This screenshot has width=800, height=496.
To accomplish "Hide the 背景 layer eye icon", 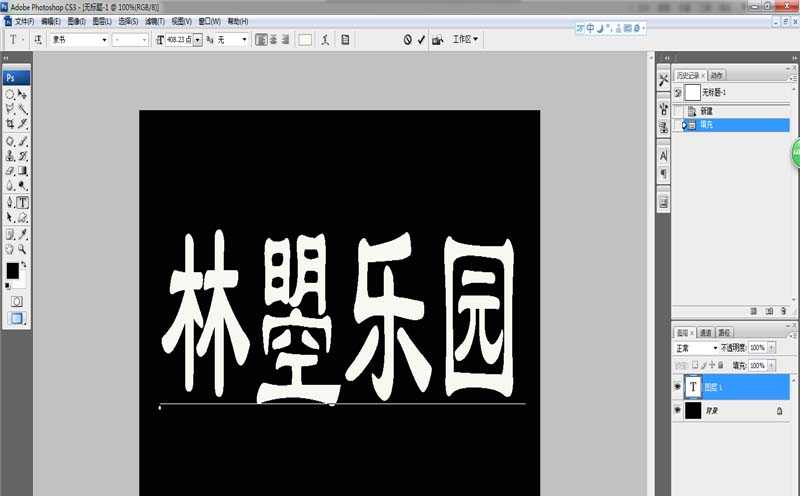I will pos(678,410).
